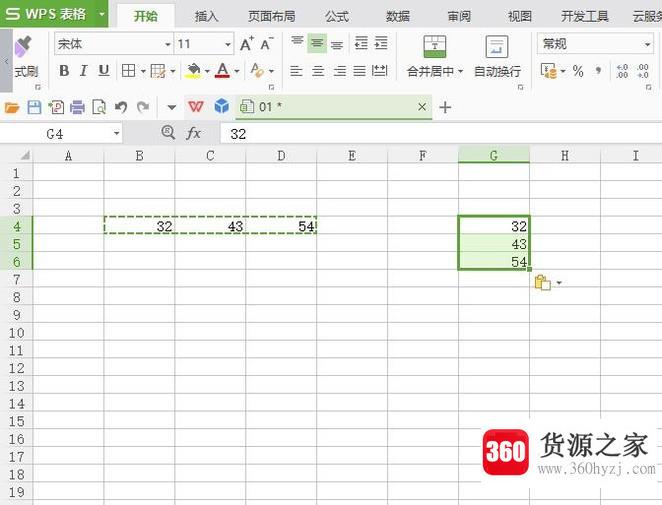Decrease decimal places
Viewport: 662px width, 505px height.
[x=643, y=71]
